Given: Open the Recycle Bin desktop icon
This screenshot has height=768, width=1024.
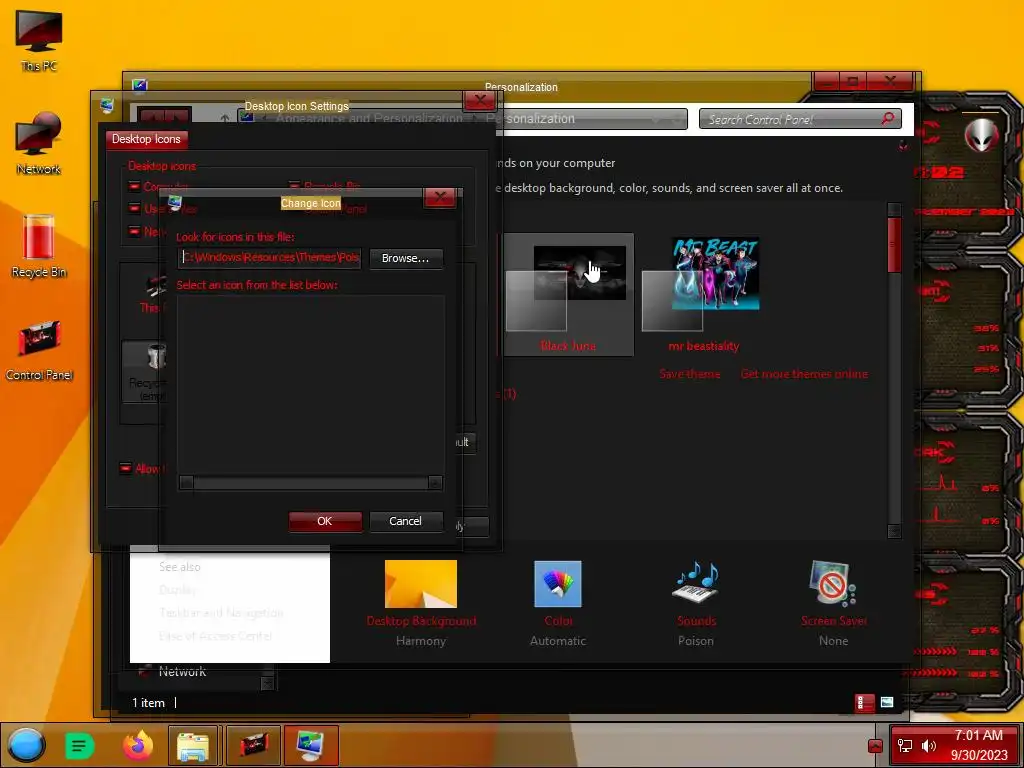Looking at the screenshot, I should click(x=39, y=246).
